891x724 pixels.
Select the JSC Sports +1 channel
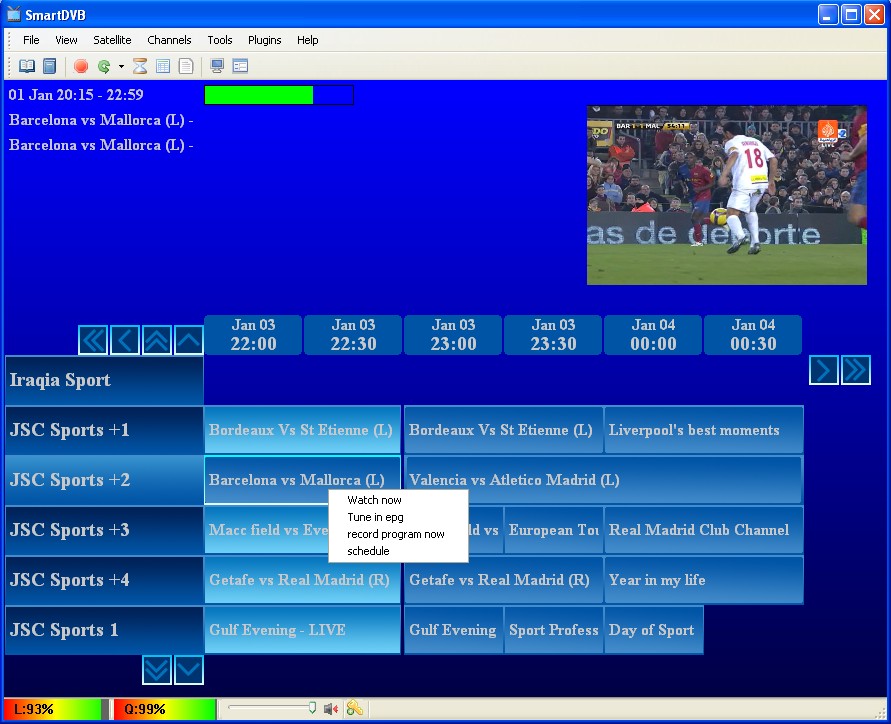coord(105,430)
